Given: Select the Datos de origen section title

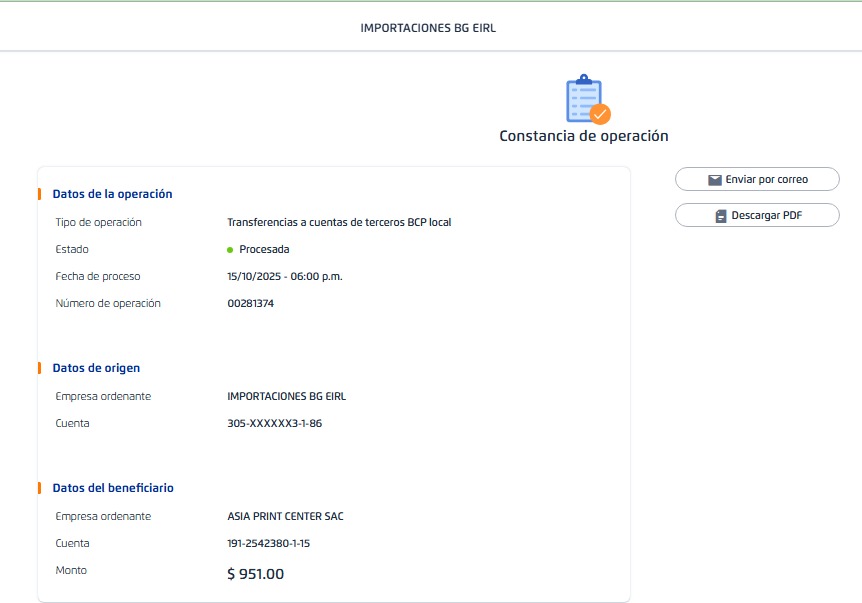Looking at the screenshot, I should (x=96, y=368).
